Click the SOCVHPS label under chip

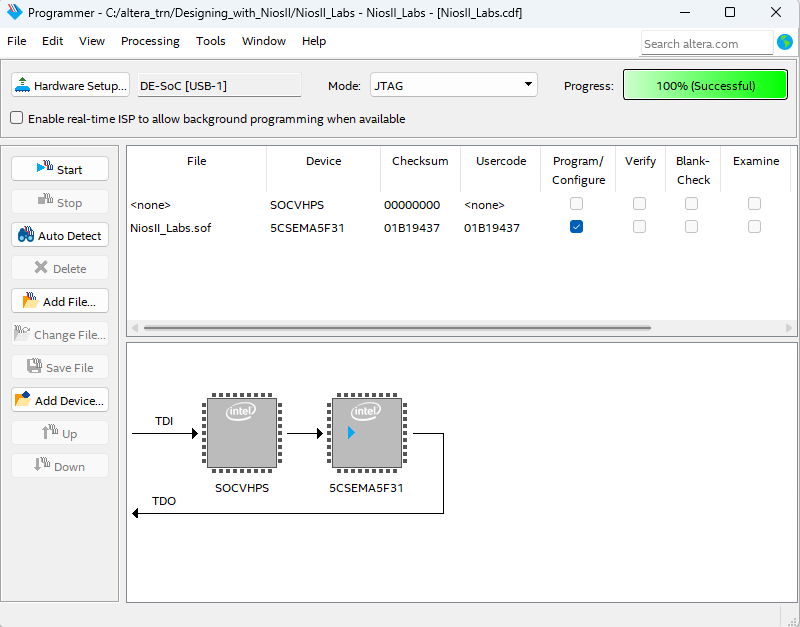point(242,488)
